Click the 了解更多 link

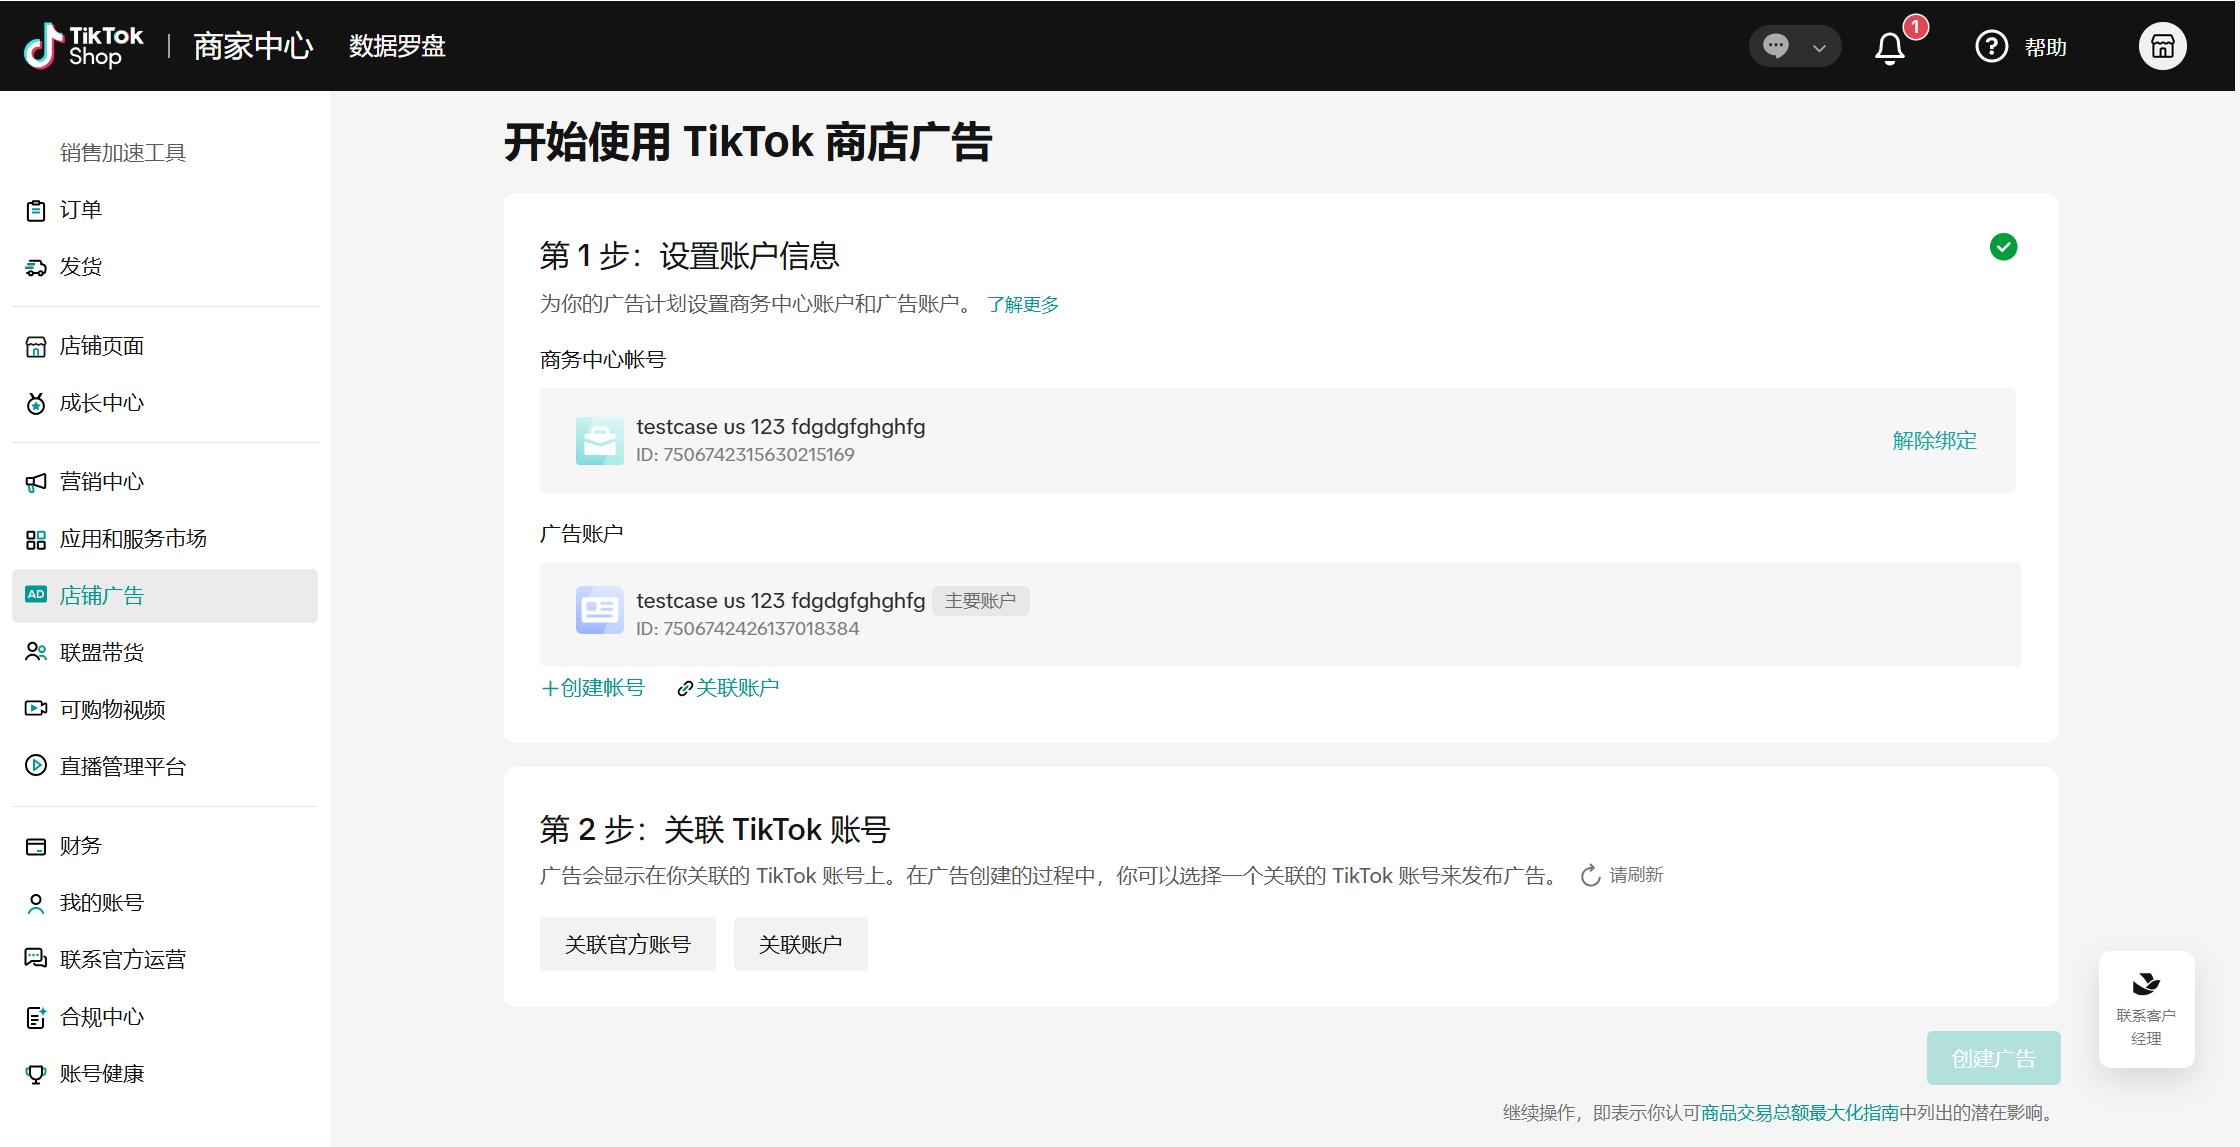point(1023,304)
